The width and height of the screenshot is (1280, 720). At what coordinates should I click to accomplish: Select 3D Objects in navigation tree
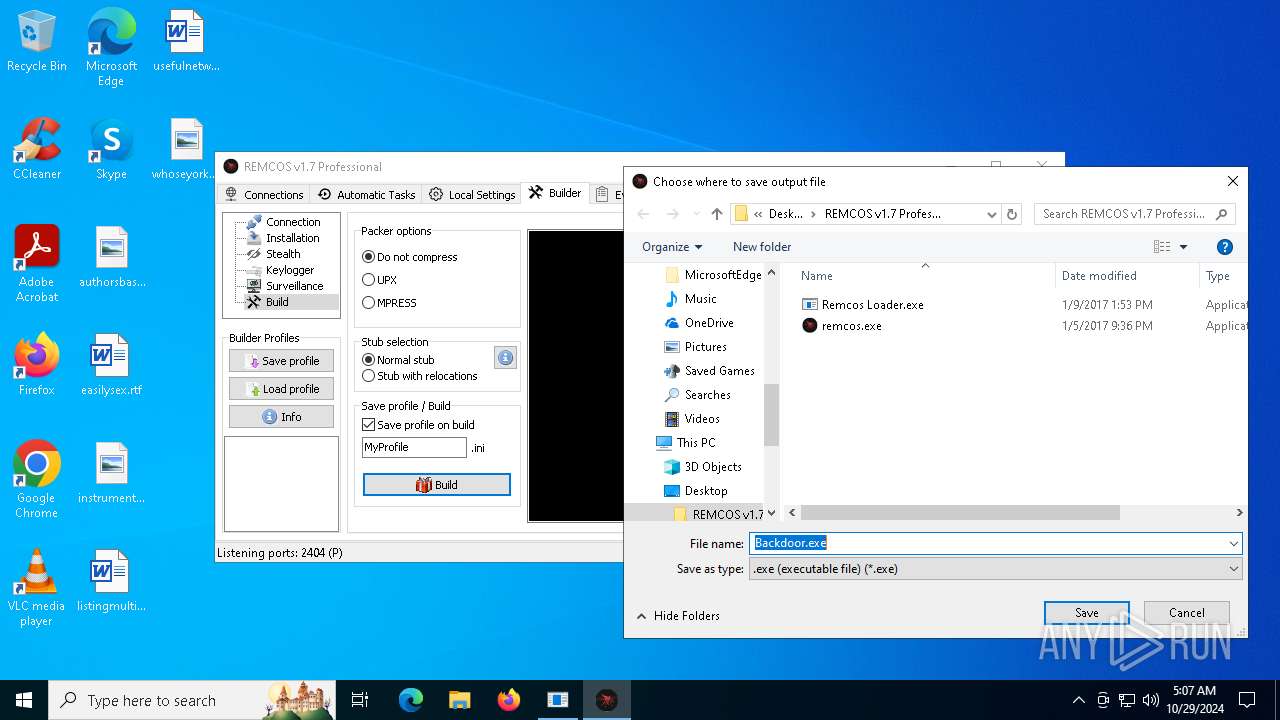703,467
